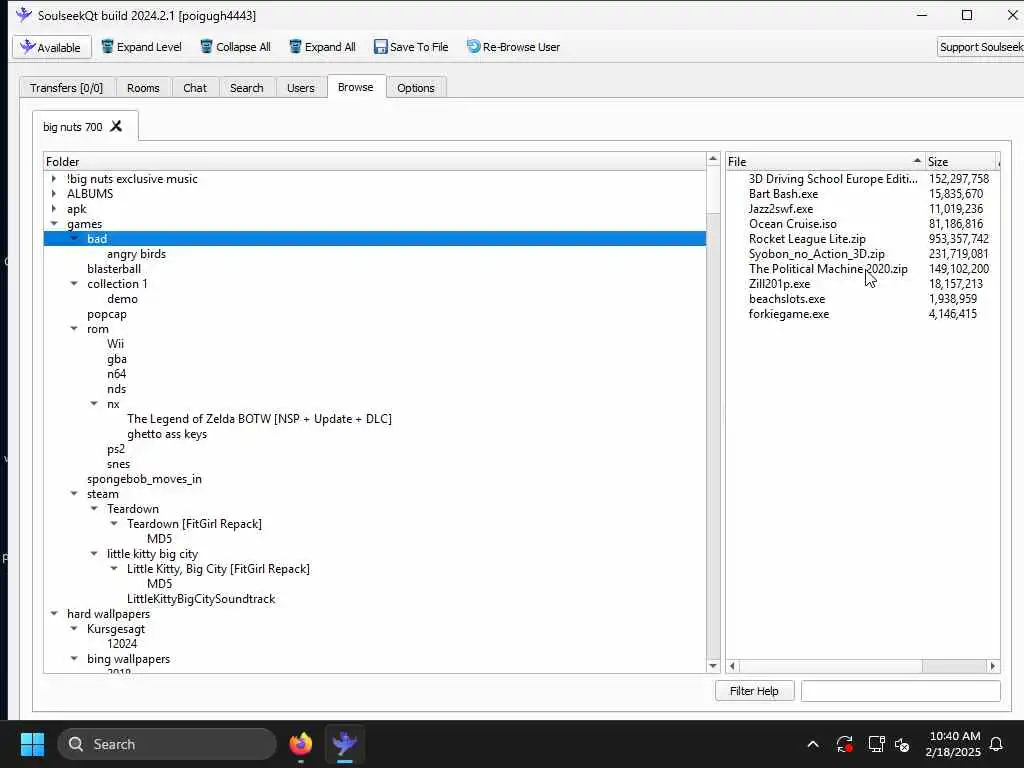Close the big nuts 700 browse tab
Image resolution: width=1024 pixels, height=768 pixels.
pyautogui.click(x=116, y=126)
